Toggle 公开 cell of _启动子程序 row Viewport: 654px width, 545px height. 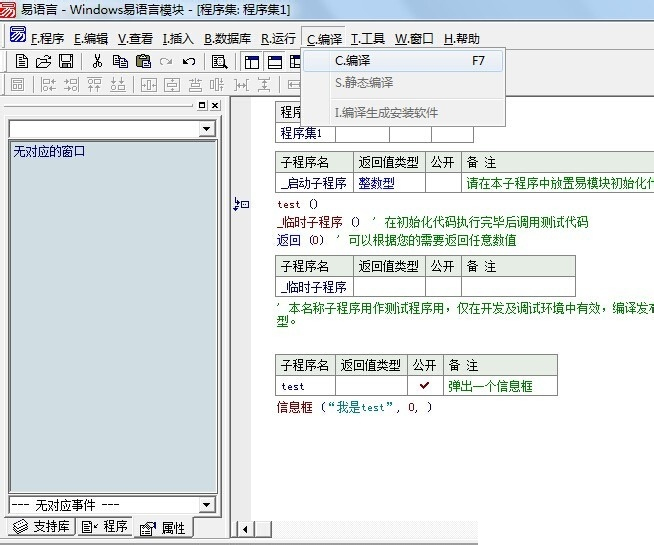pyautogui.click(x=442, y=183)
